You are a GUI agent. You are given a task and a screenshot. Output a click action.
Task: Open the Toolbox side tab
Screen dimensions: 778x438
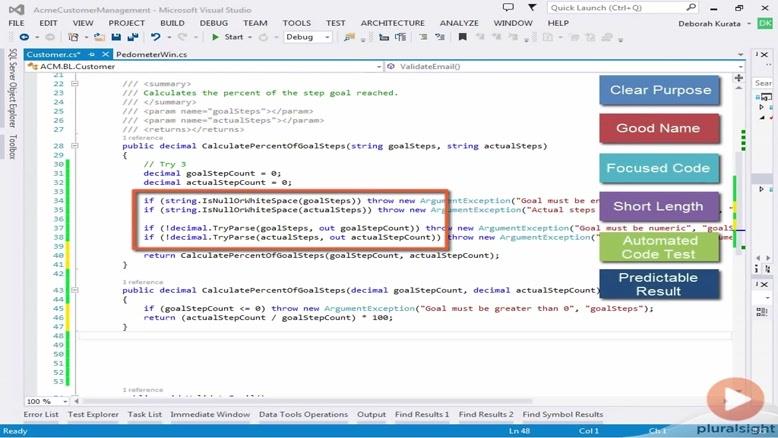coord(12,146)
